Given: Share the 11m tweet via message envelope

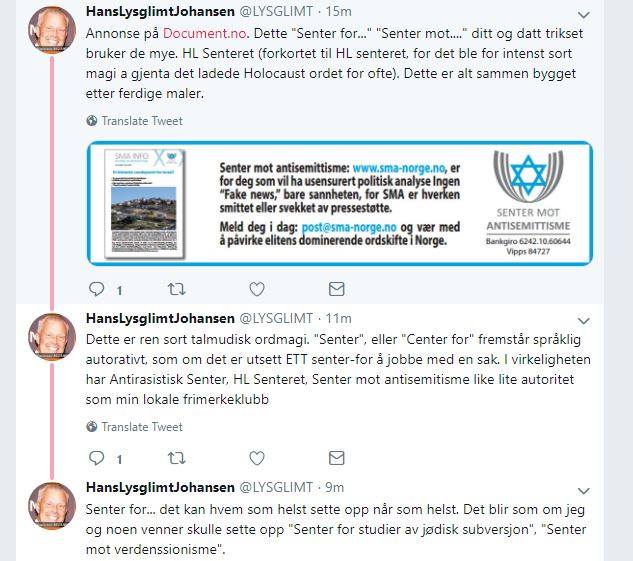Looking at the screenshot, I should pyautogui.click(x=337, y=458).
